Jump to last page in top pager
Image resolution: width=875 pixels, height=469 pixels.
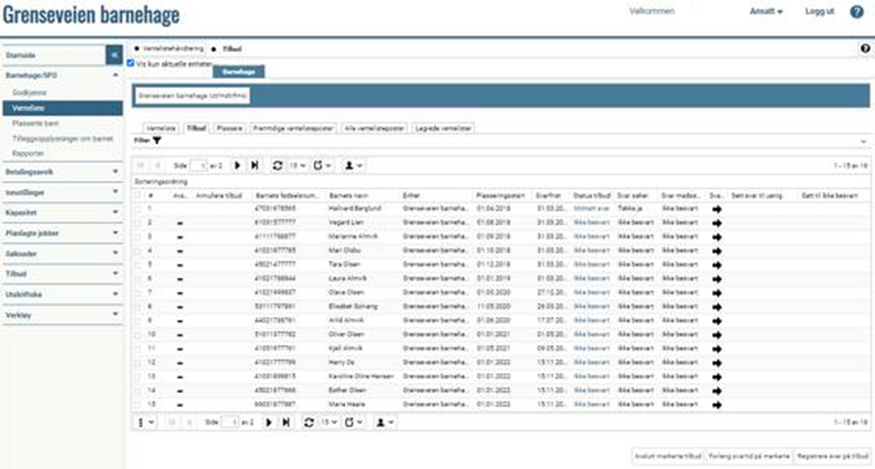point(254,165)
